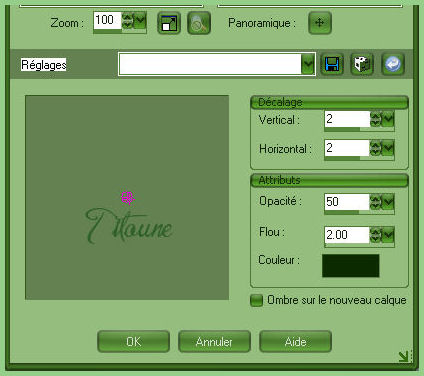This screenshot has width=424, height=376.
Task: Click the save preset floppy disk icon
Action: 332,64
